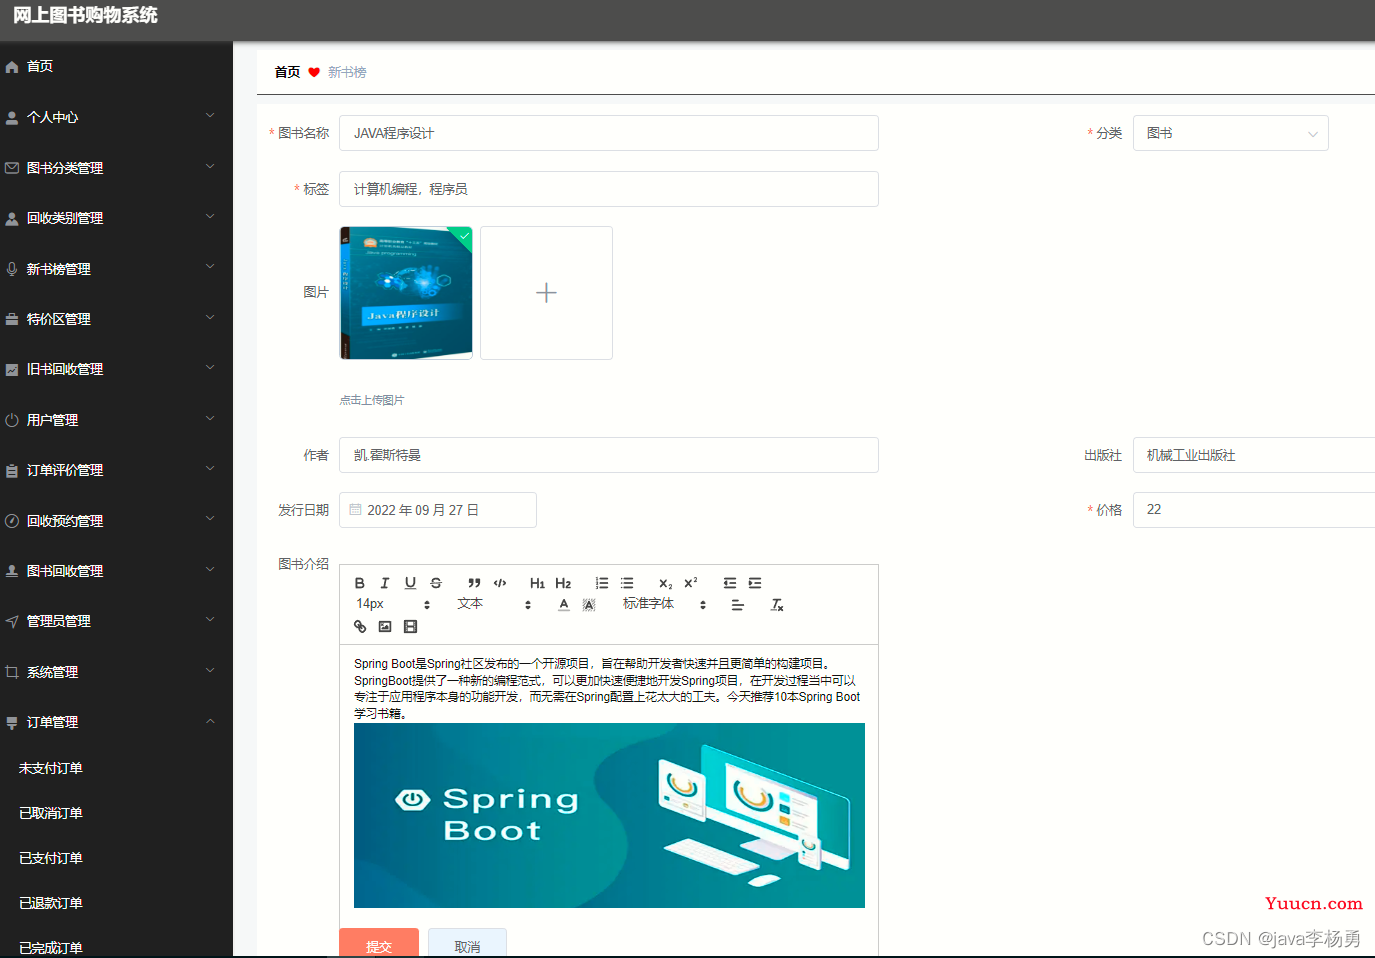Click the Spring Boot image in the editor

pyautogui.click(x=609, y=815)
